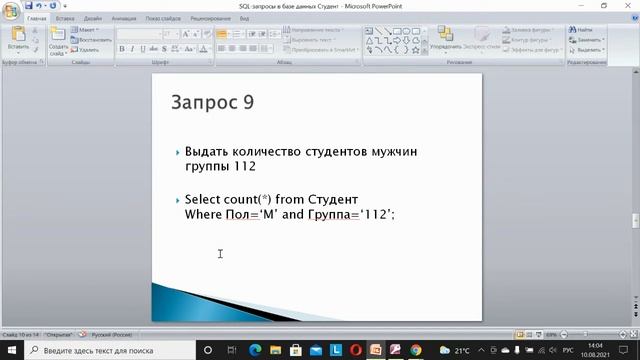Save the presentation from quick access toolbar
Screen dimensions: 640x360
coord(28,6)
